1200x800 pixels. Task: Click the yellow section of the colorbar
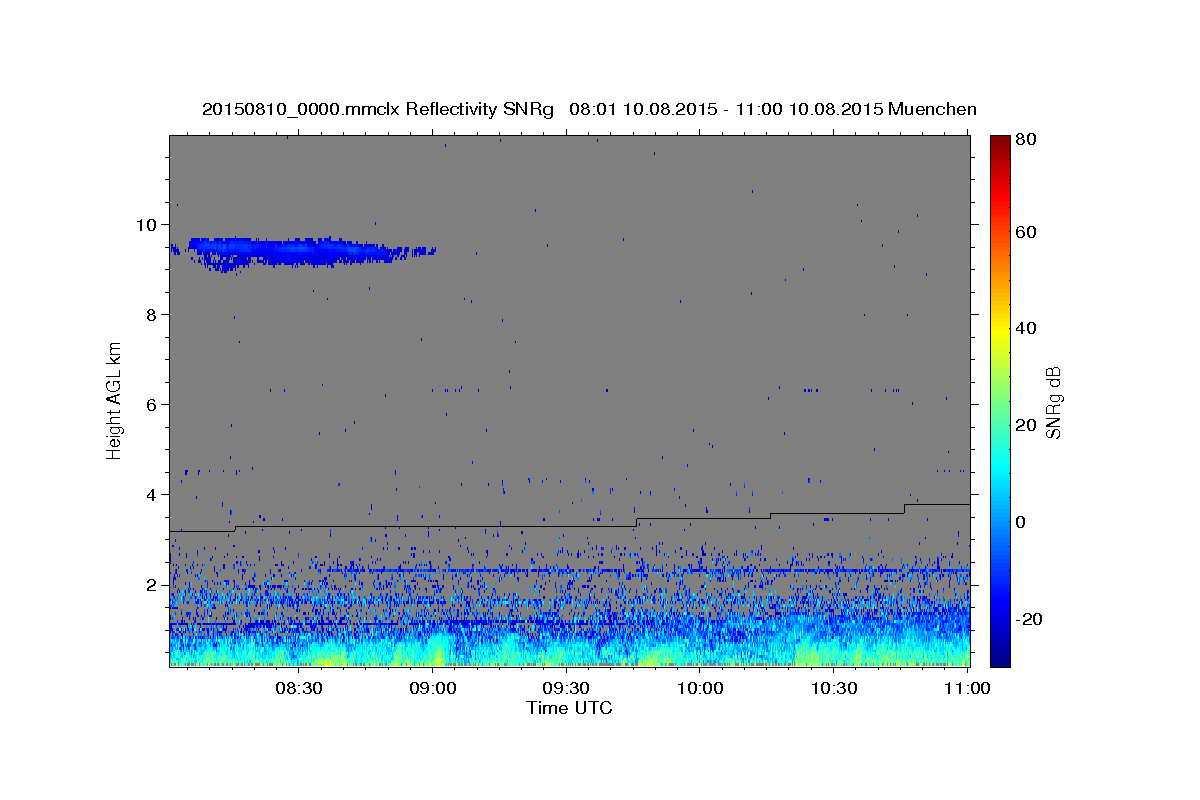[1000, 330]
